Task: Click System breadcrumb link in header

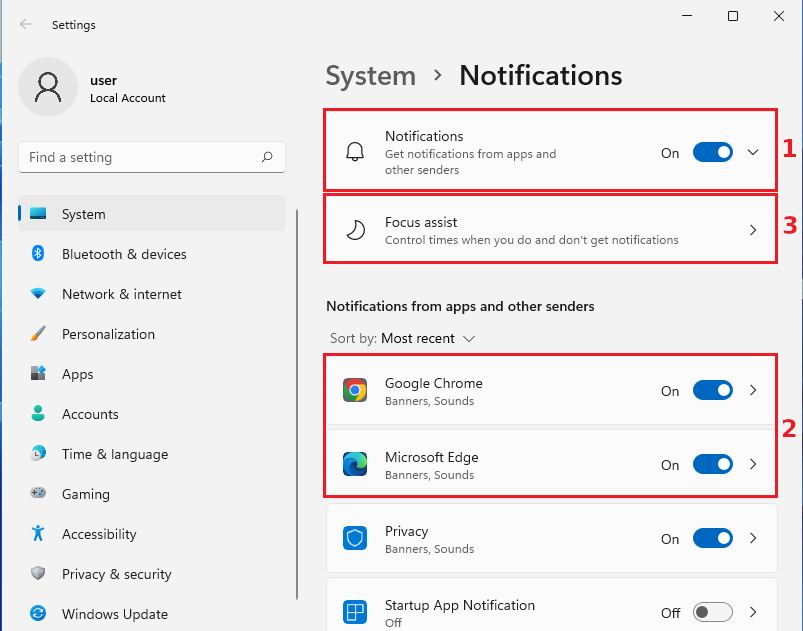Action: click(x=371, y=76)
